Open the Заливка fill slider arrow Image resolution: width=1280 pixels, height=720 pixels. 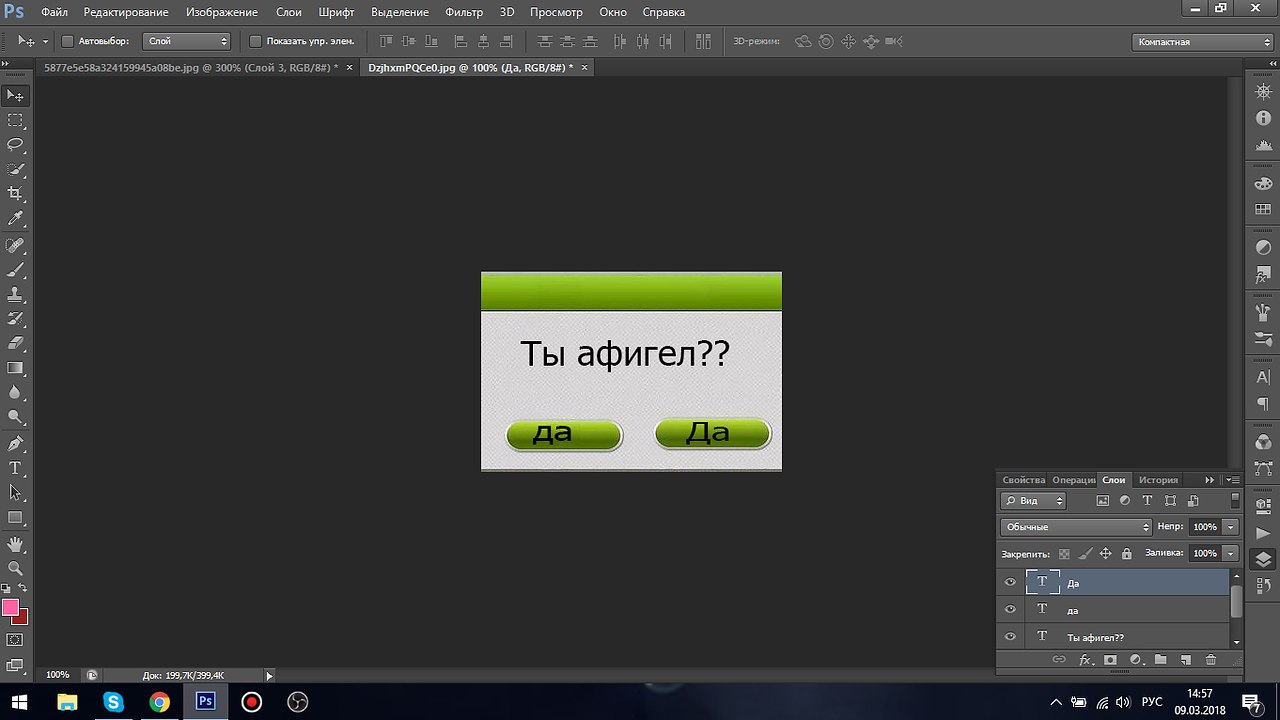click(x=1231, y=553)
